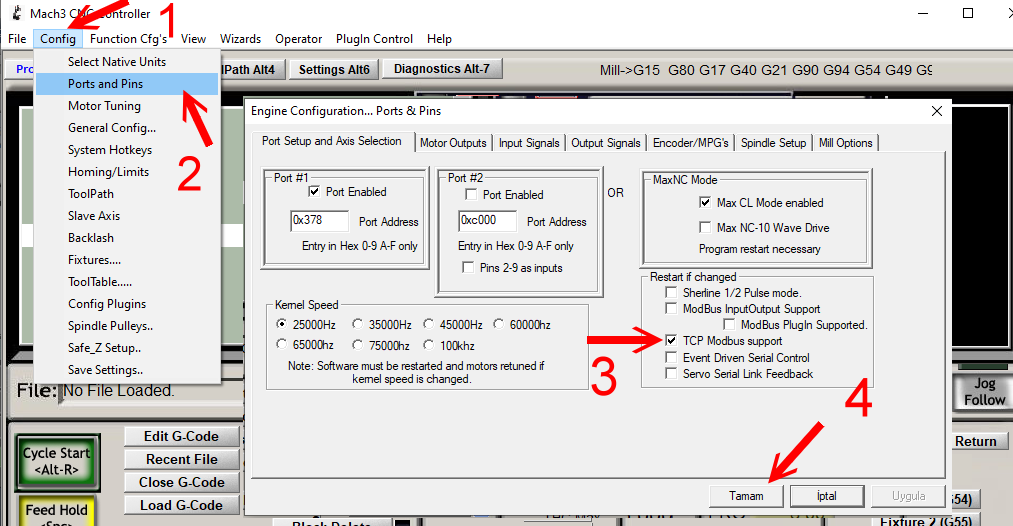Select 45000Hz kernel speed
The height and width of the screenshot is (526, 1013).
tap(428, 324)
